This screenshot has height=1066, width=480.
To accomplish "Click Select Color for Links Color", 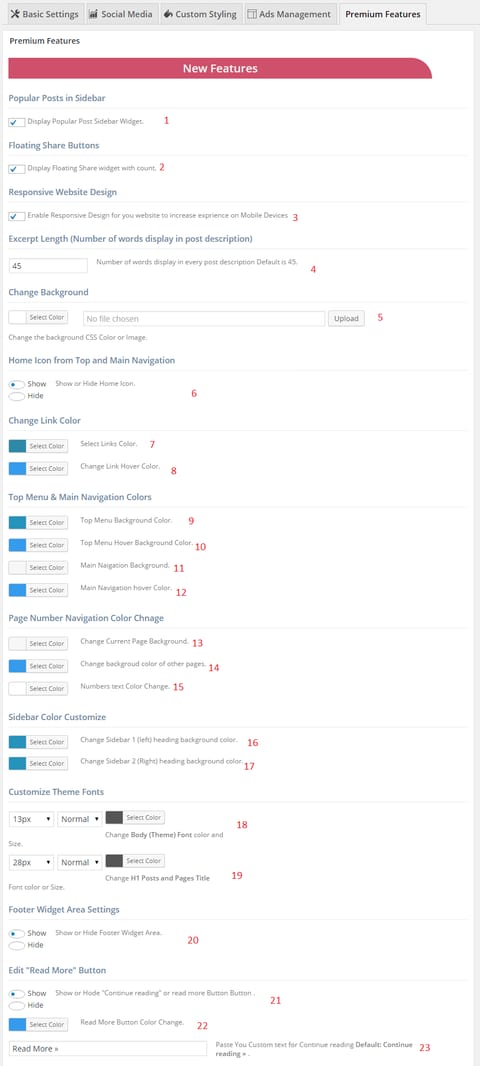I will pos(47,447).
